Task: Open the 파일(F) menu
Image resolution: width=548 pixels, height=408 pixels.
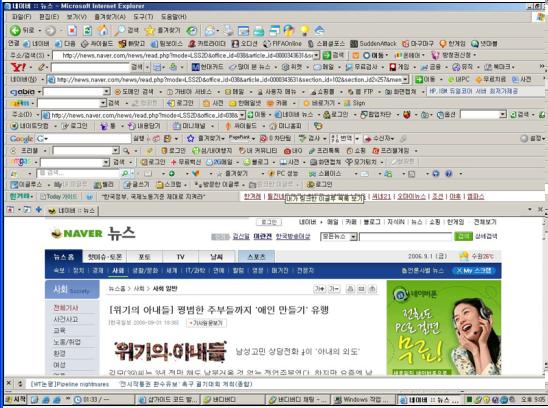Action: 22,17
